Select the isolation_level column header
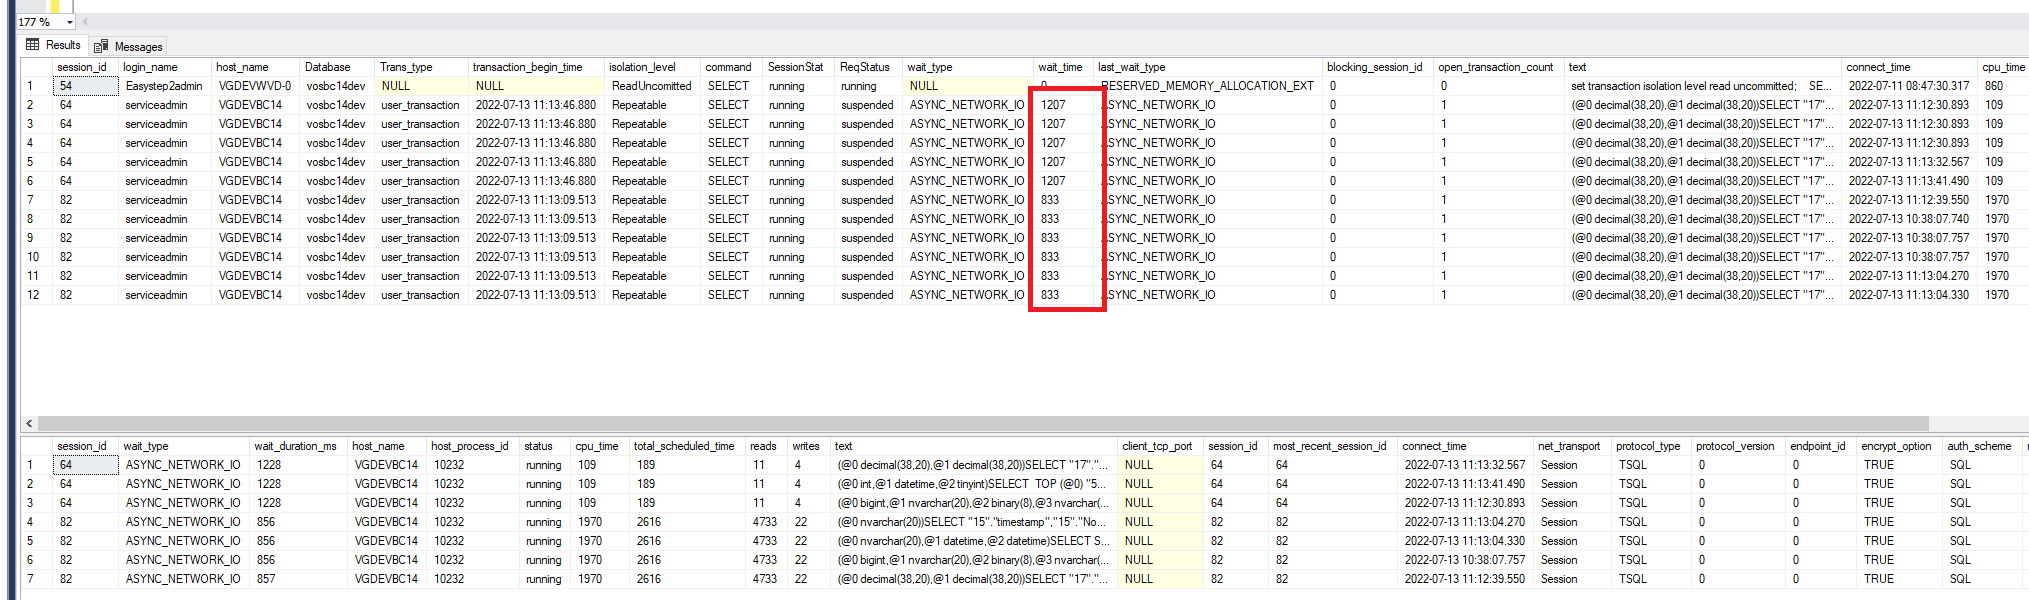This screenshot has width=2029, height=600. pos(642,67)
